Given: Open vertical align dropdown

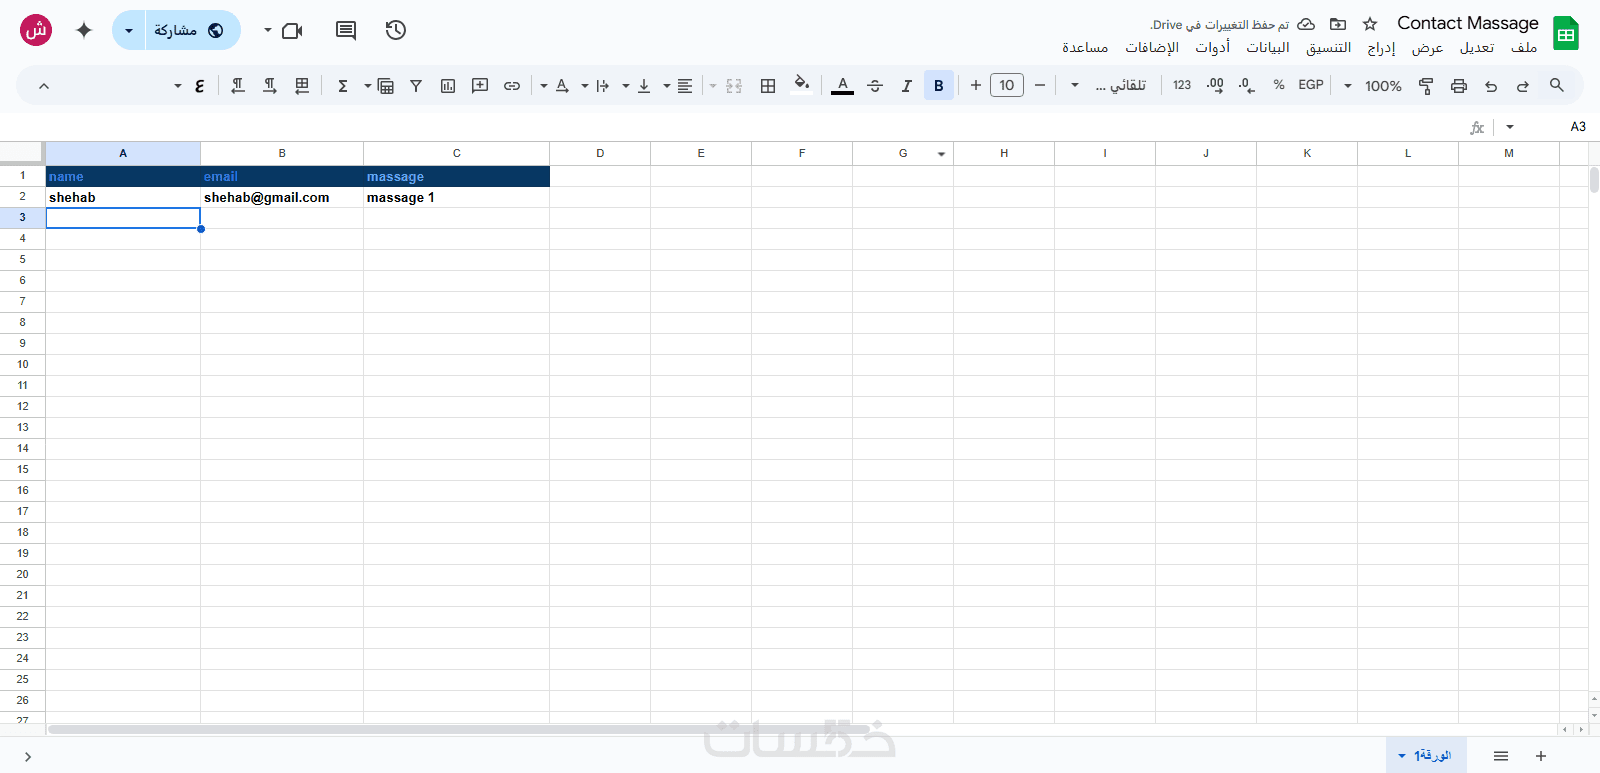Looking at the screenshot, I should click(637, 86).
